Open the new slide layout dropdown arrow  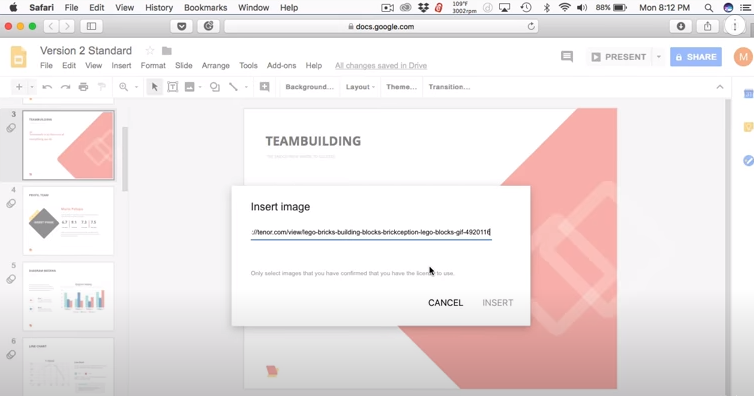[32, 87]
